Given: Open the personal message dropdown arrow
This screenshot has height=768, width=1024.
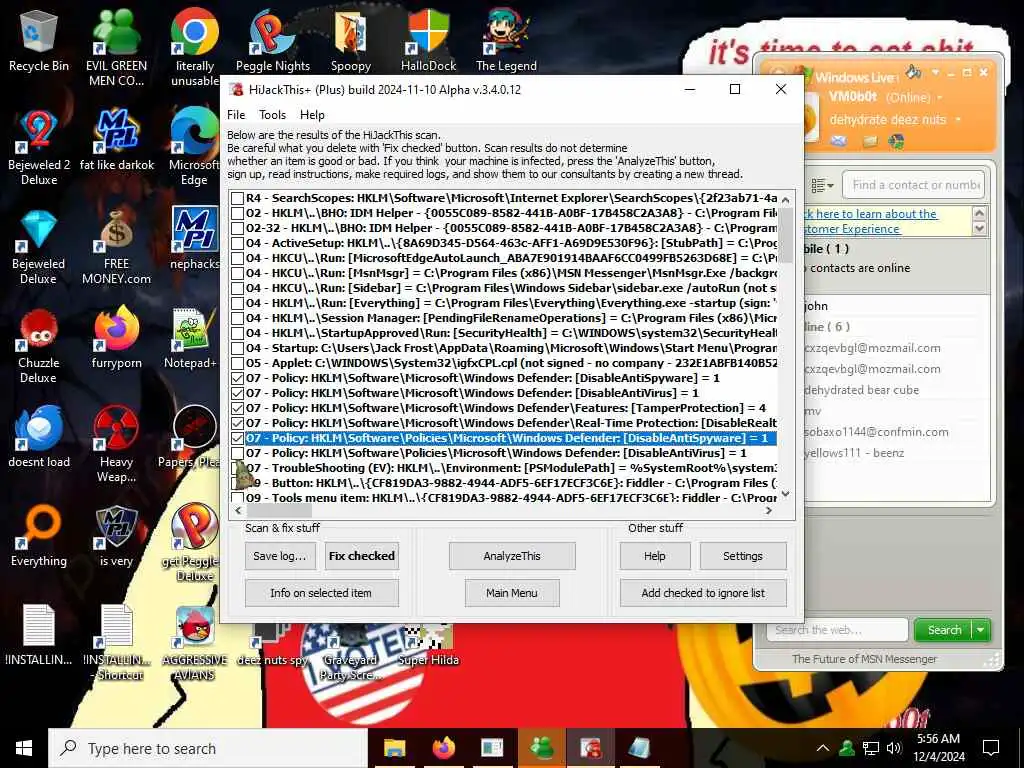Looking at the screenshot, I should pyautogui.click(x=958, y=120).
